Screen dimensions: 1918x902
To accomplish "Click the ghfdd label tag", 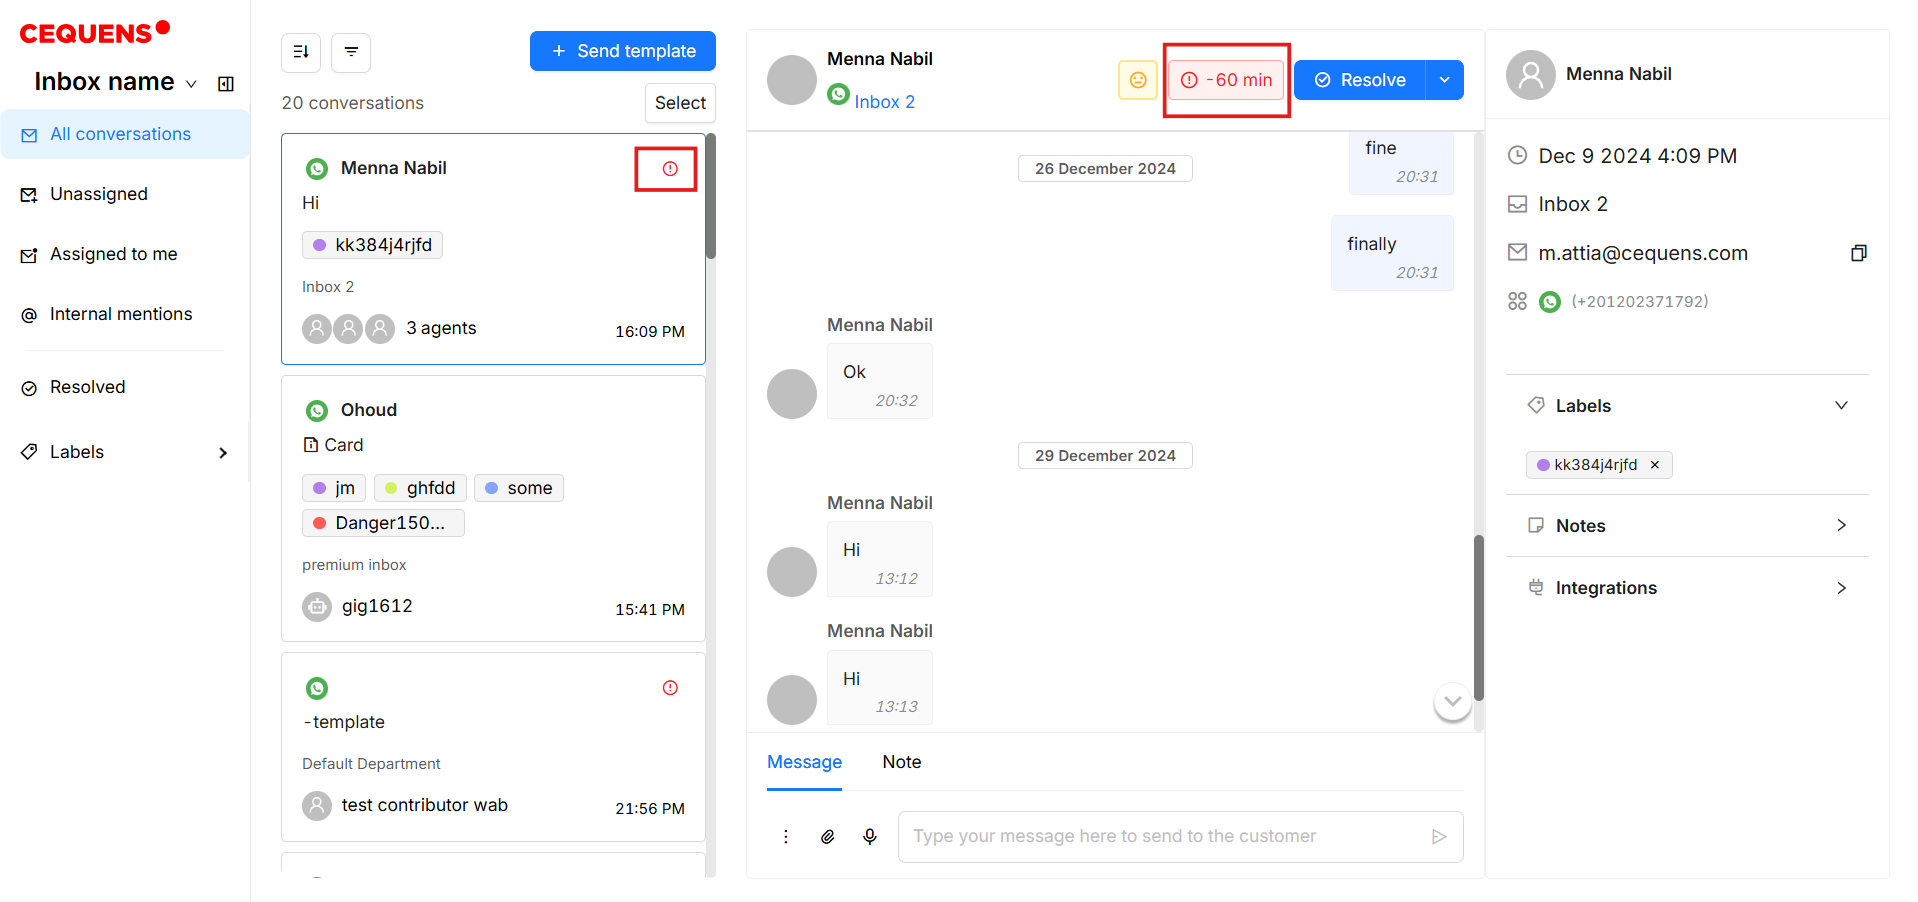I will (420, 488).
